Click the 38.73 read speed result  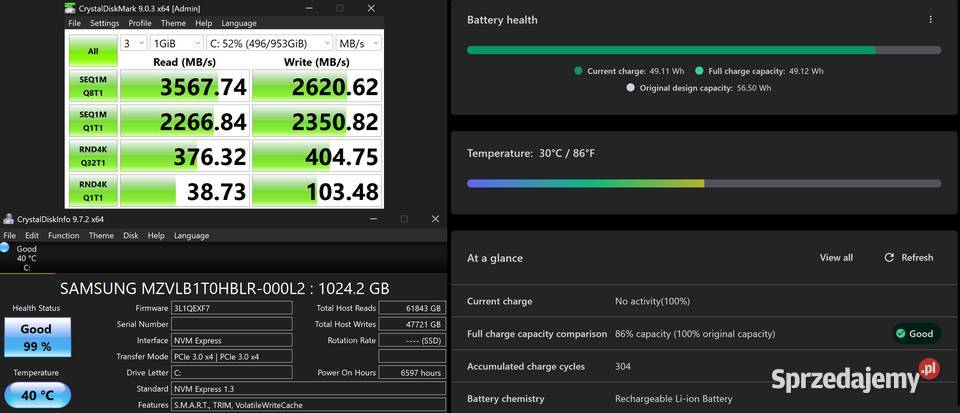(x=184, y=190)
